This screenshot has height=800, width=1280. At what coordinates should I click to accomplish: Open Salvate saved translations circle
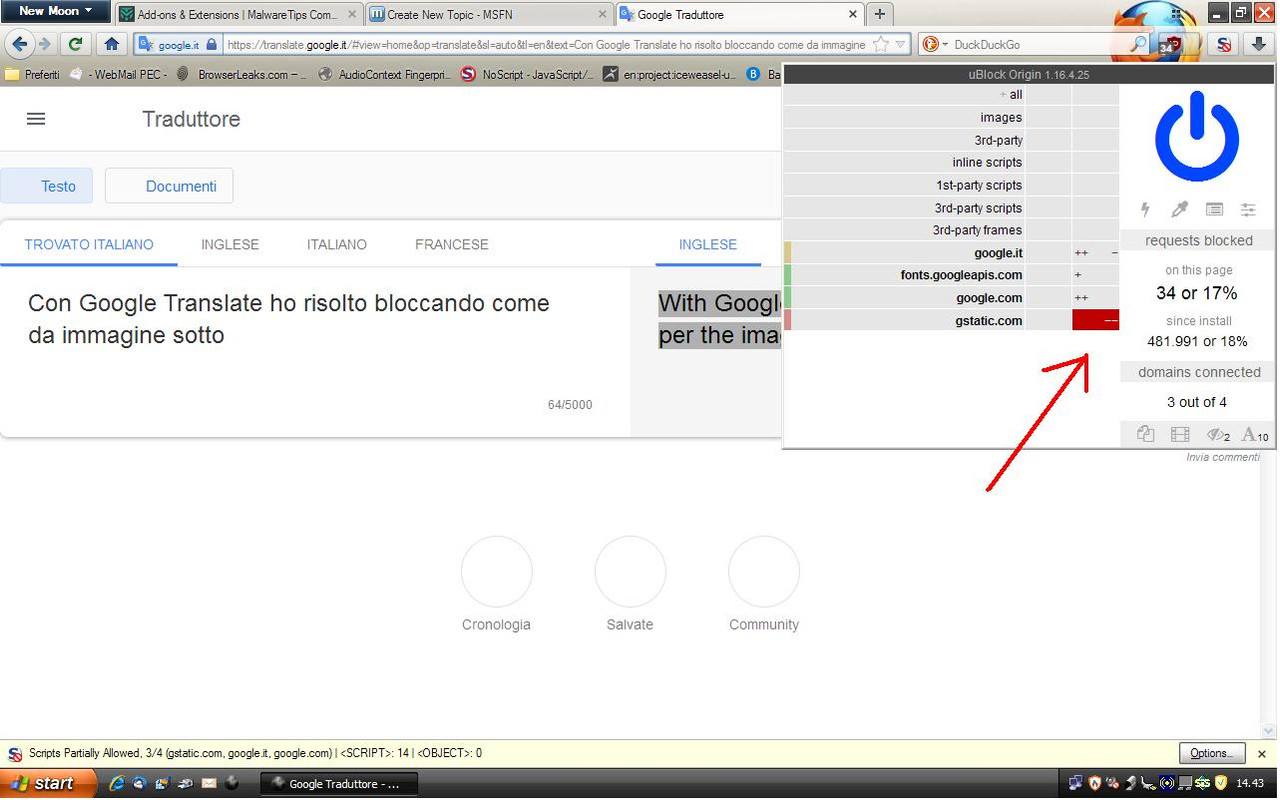click(x=630, y=572)
